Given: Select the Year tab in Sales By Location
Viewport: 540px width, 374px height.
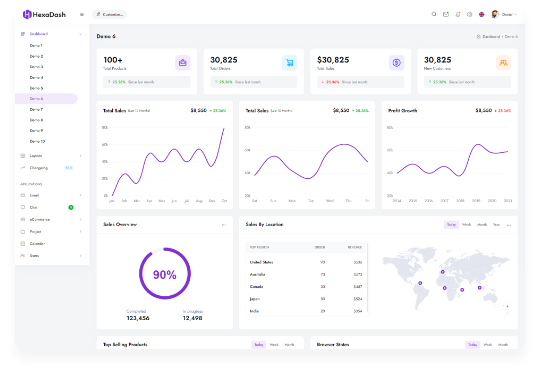Looking at the screenshot, I should (496, 225).
